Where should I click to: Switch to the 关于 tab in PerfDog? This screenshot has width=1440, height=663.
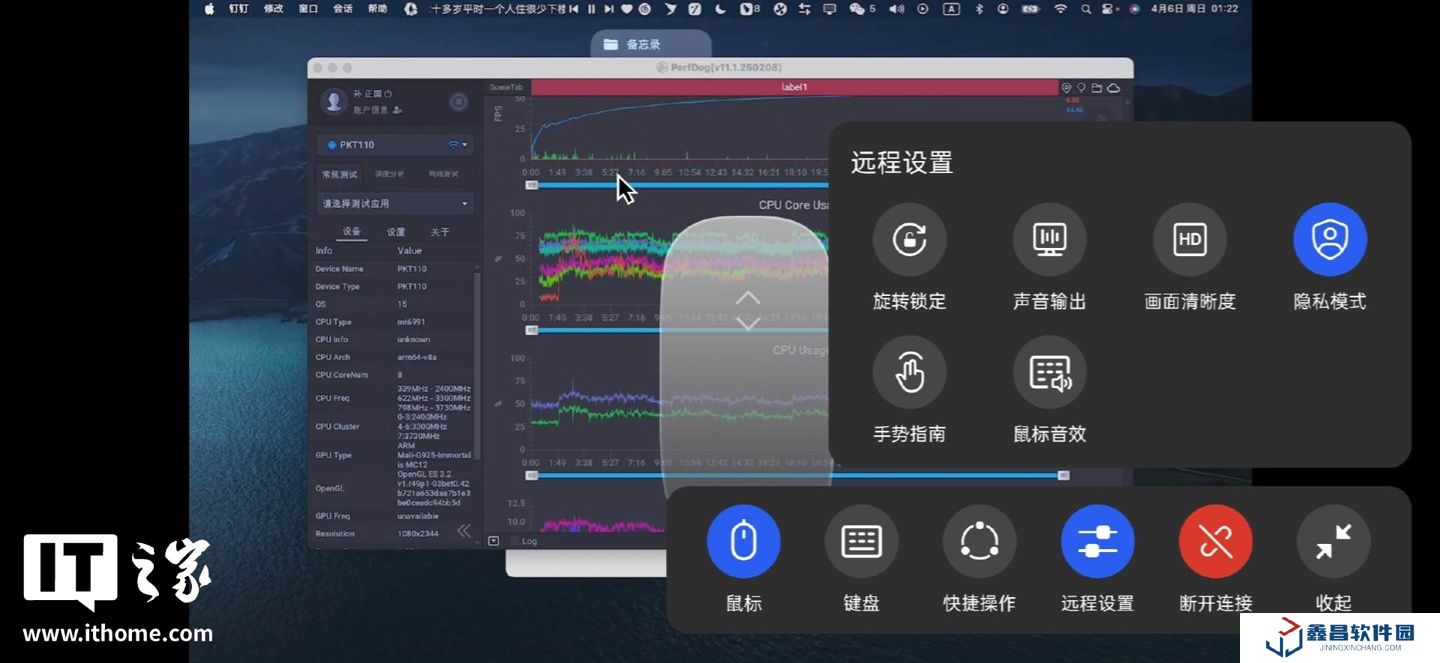coord(440,232)
